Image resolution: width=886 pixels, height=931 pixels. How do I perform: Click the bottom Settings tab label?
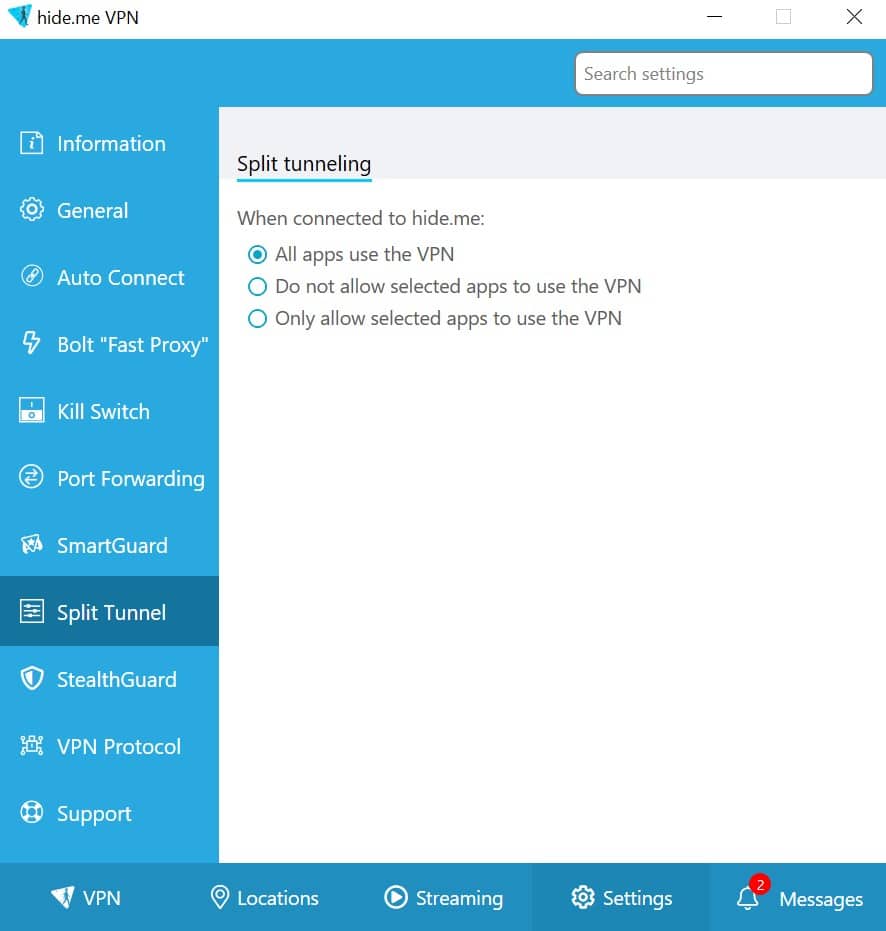coord(637,898)
